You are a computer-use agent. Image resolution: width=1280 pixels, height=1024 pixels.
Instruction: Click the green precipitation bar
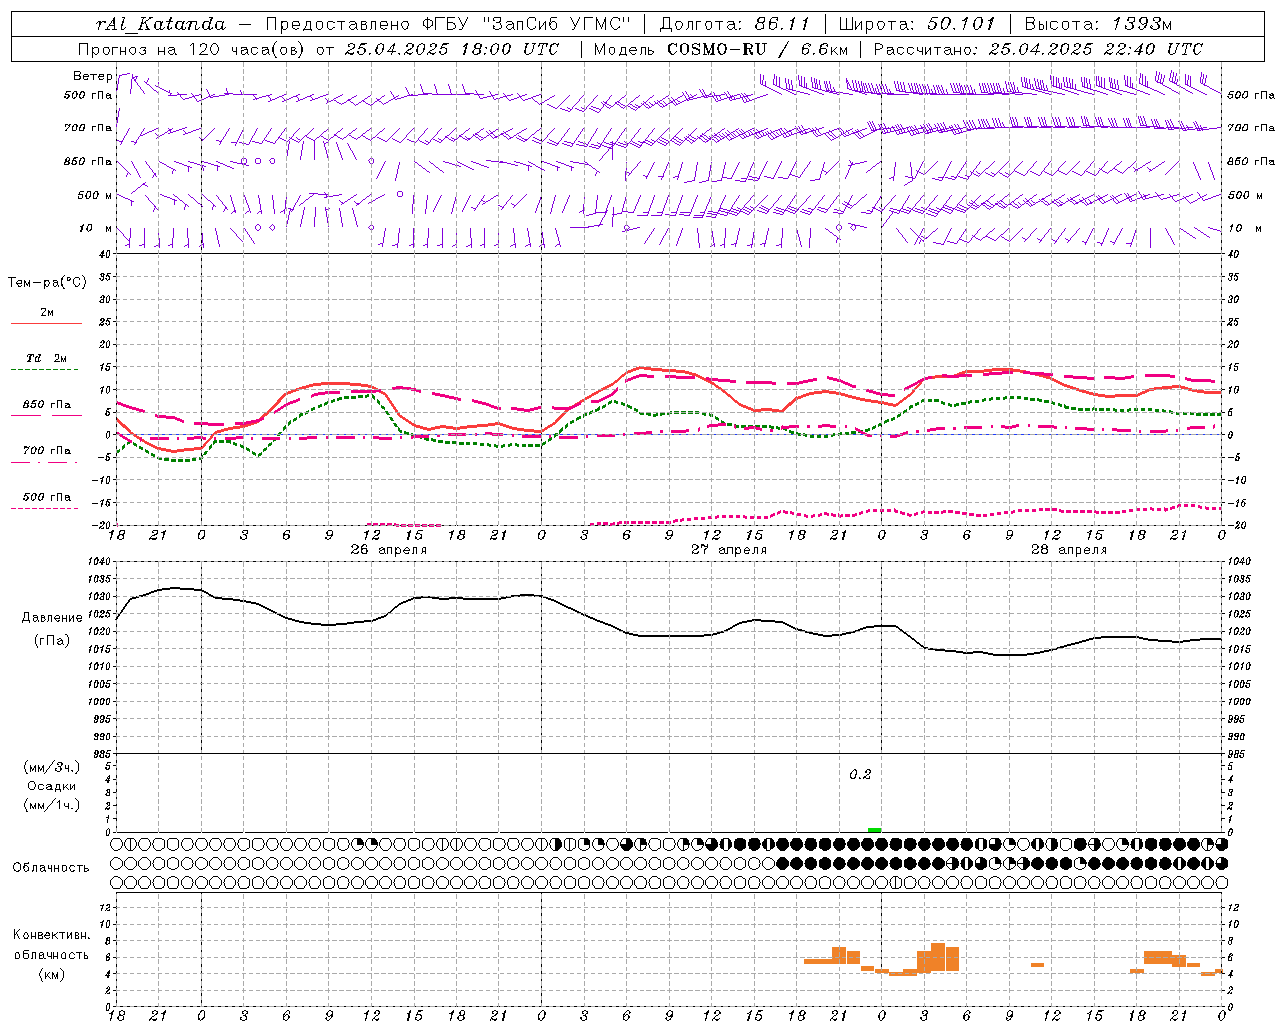click(x=874, y=830)
